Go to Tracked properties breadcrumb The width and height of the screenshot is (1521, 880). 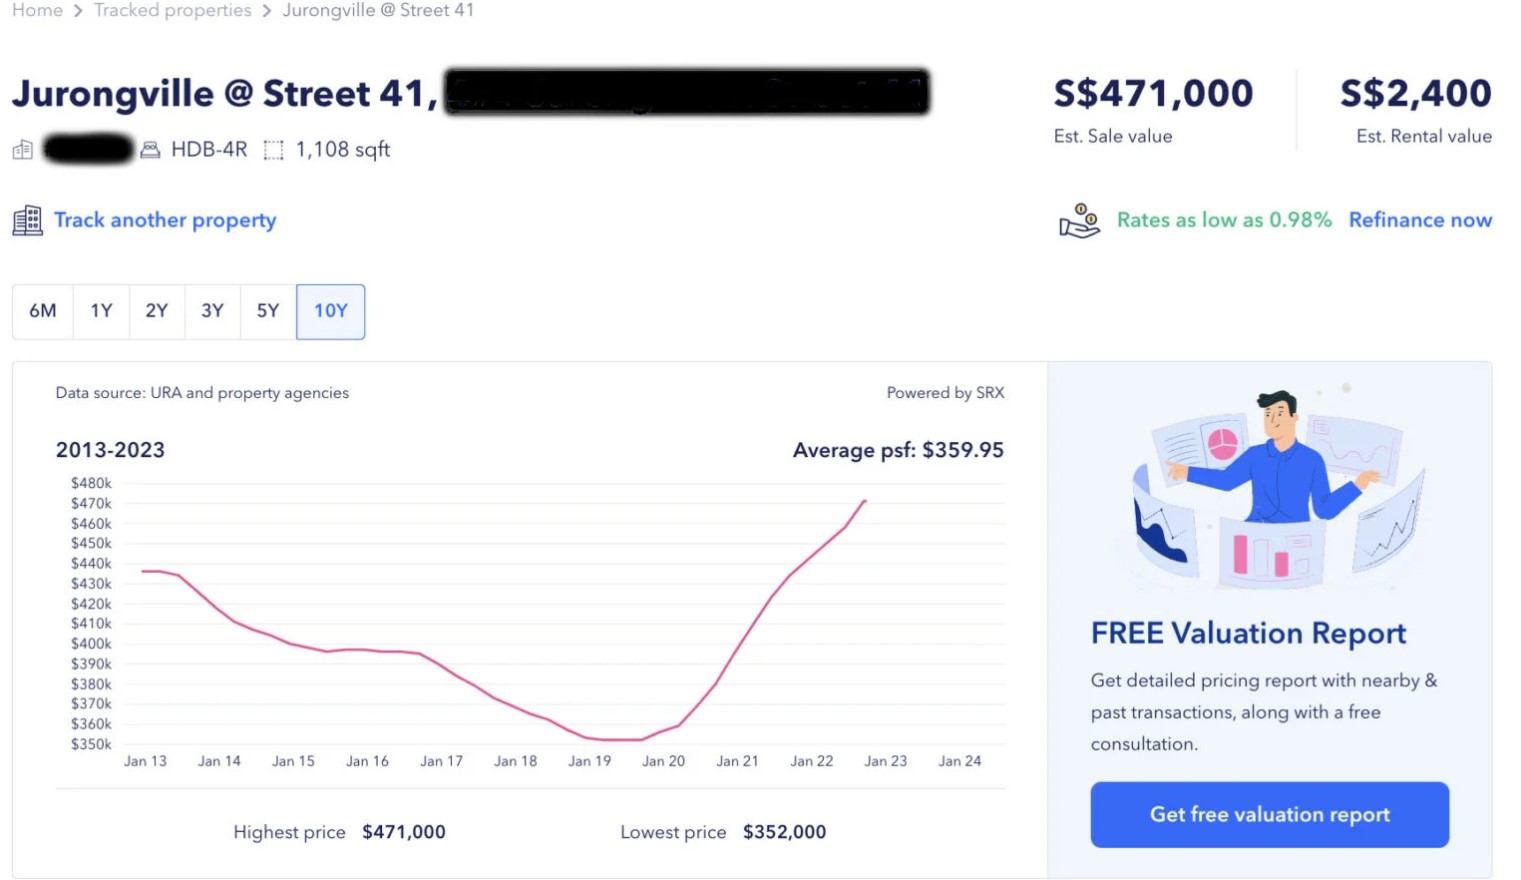tap(172, 10)
